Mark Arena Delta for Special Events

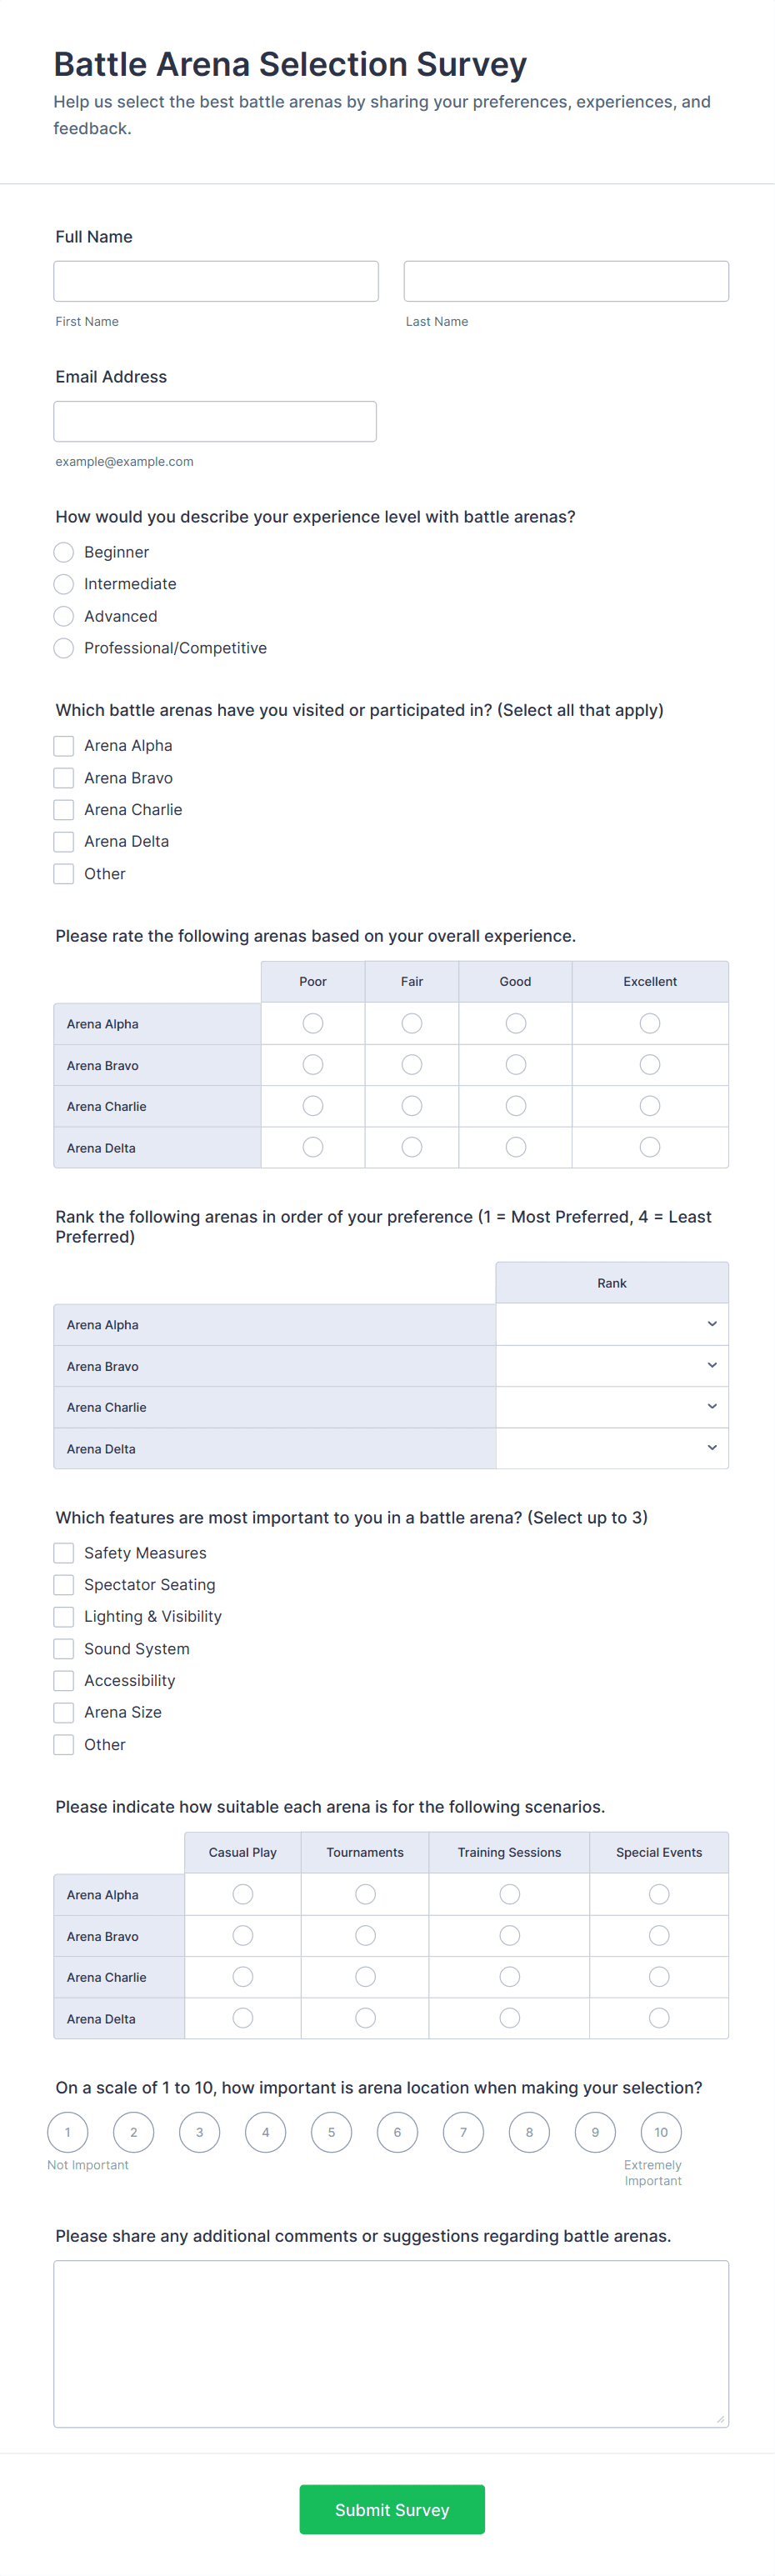(659, 2018)
